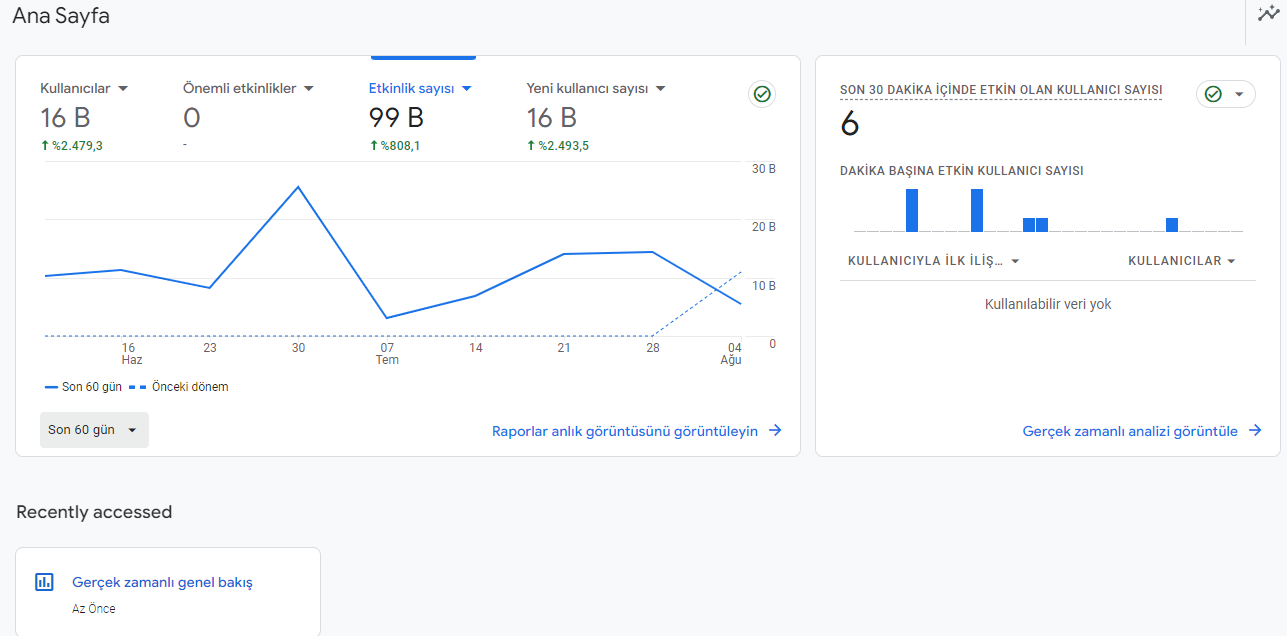This screenshot has width=1287, height=636.
Task: Expand the Yeni kullanıcı sayısı dropdown
Action: pos(660,88)
